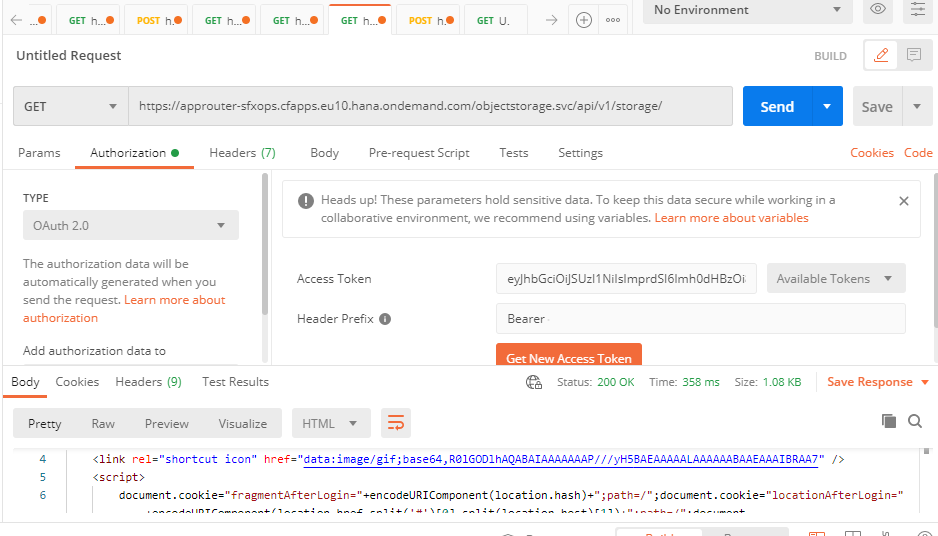
Task: Select the response Body tab
Action: coord(25,382)
